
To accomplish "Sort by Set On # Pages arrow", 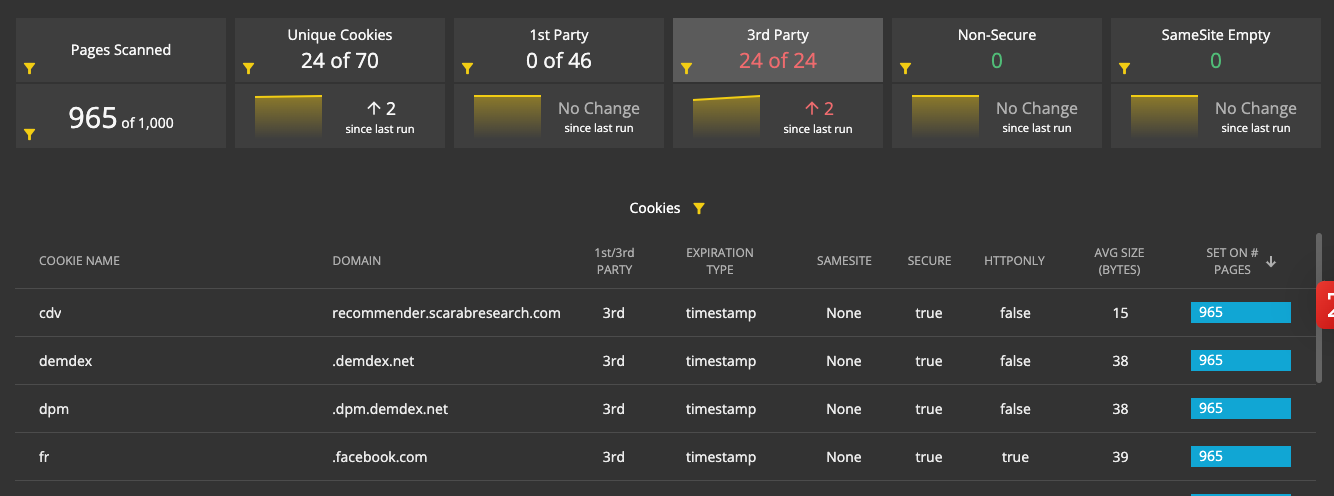I will (1271, 262).
